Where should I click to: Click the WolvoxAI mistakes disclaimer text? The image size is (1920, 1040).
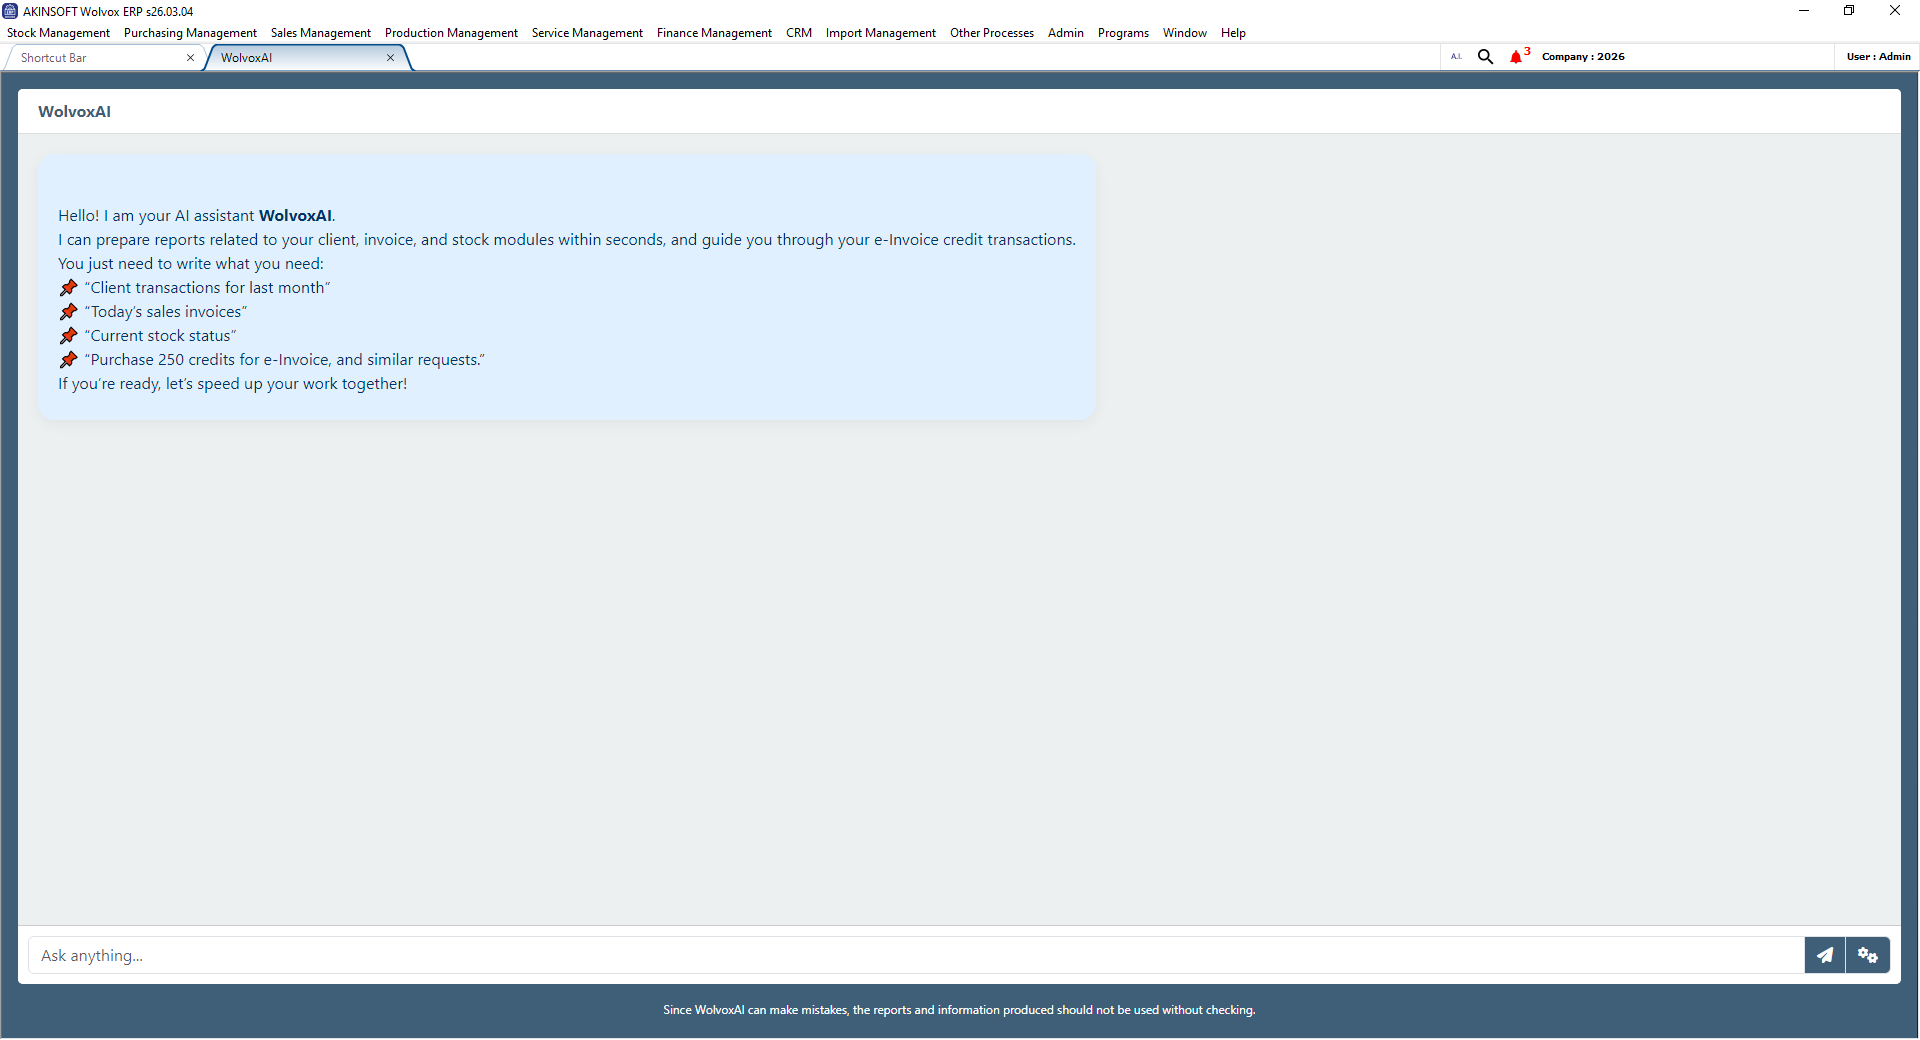click(959, 1010)
